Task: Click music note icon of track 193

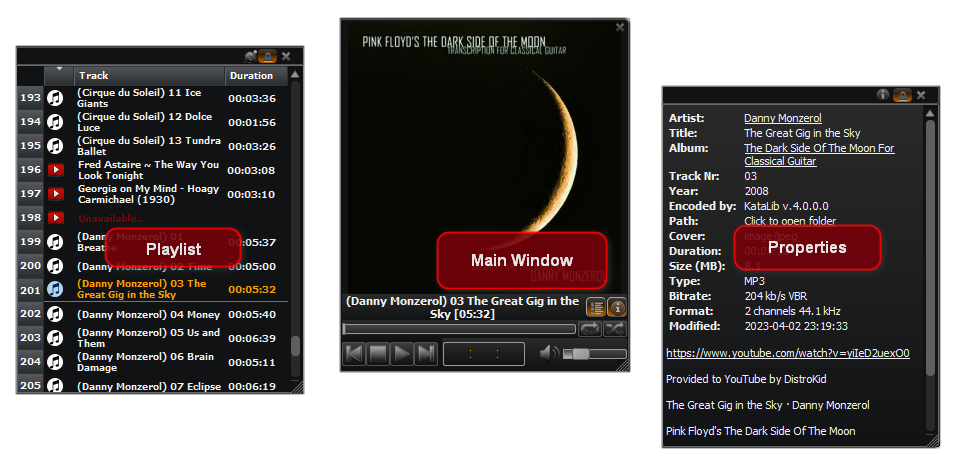Action: tap(56, 98)
